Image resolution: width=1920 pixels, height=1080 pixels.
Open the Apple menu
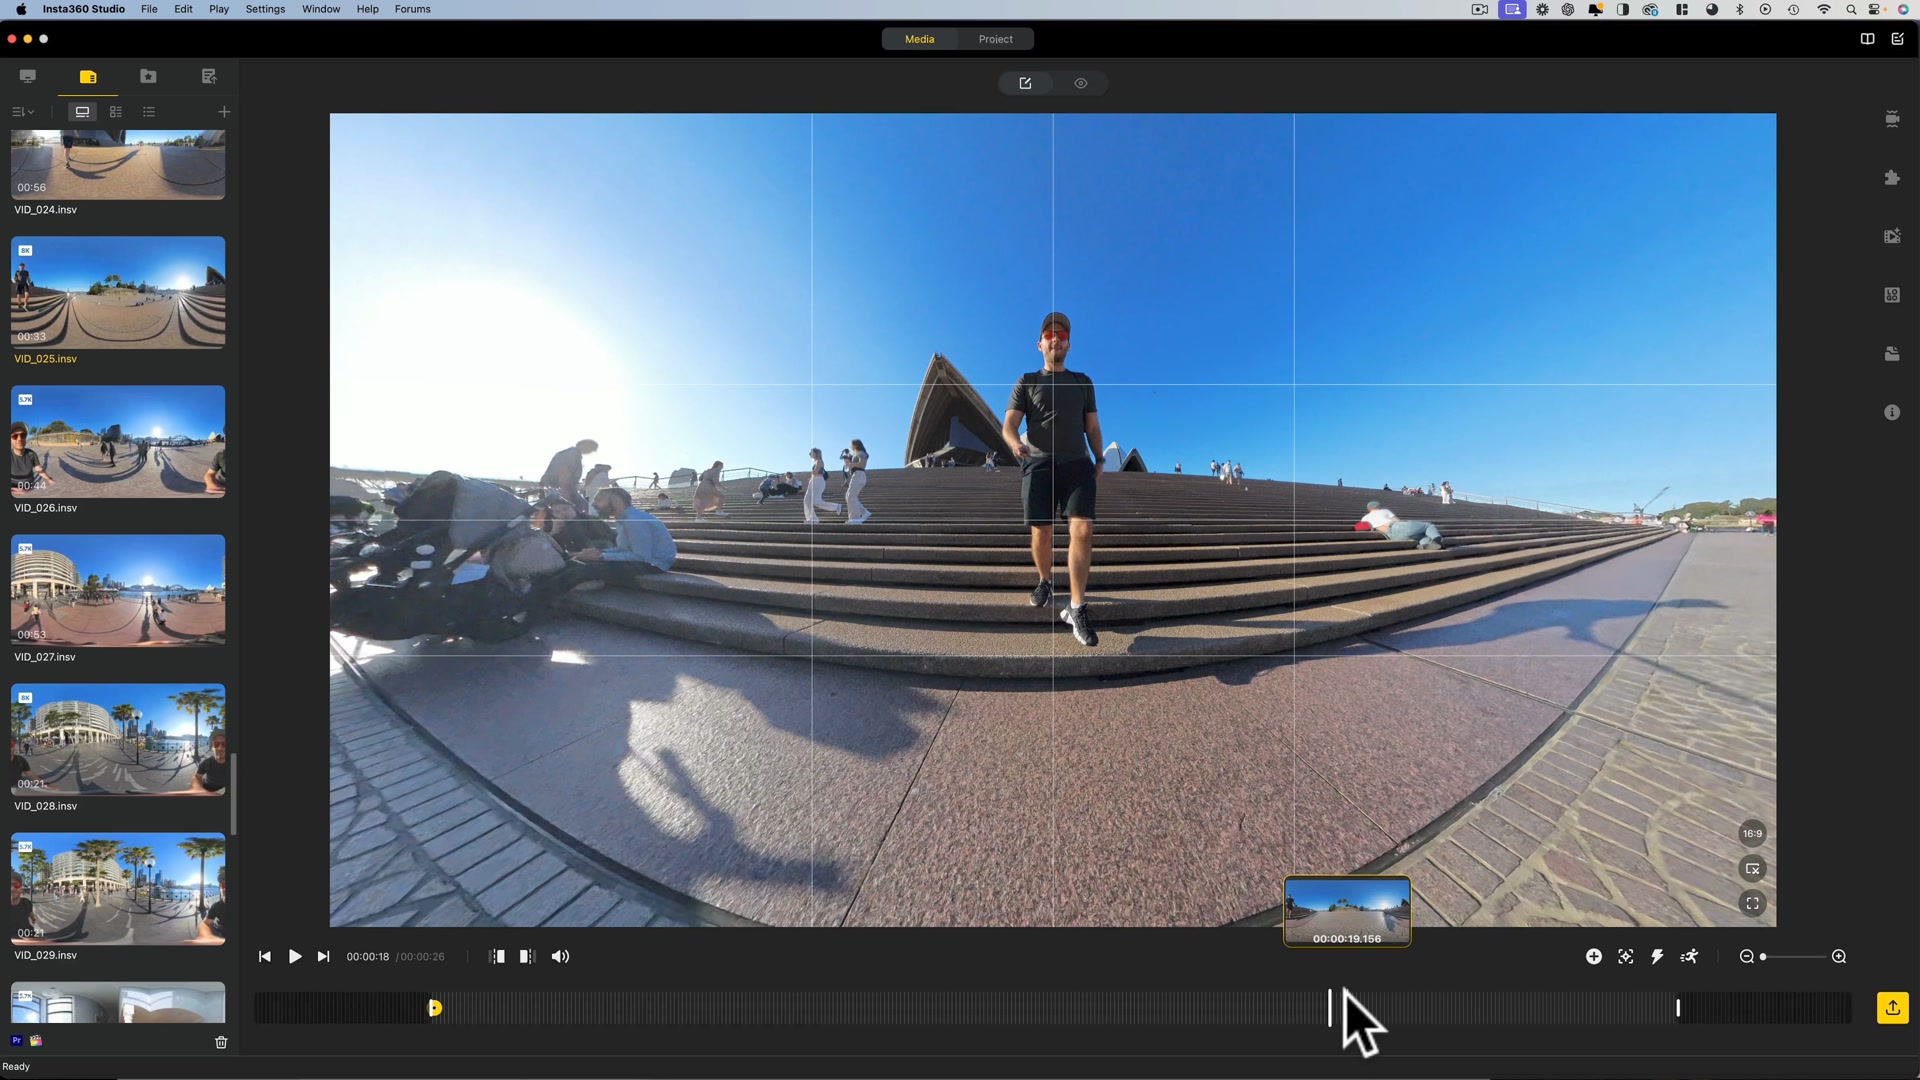pyautogui.click(x=21, y=9)
